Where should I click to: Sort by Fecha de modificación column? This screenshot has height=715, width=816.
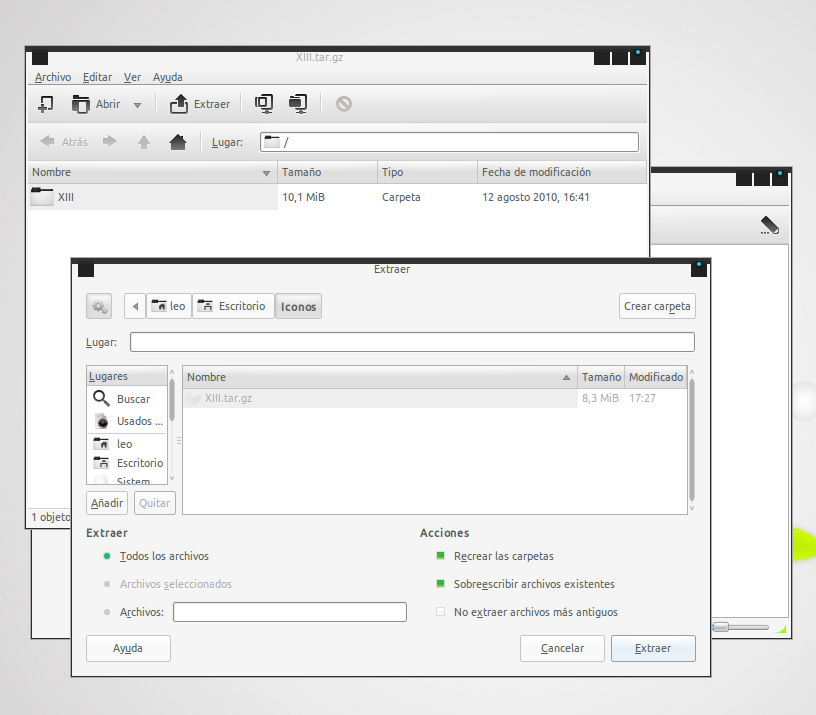(x=562, y=172)
